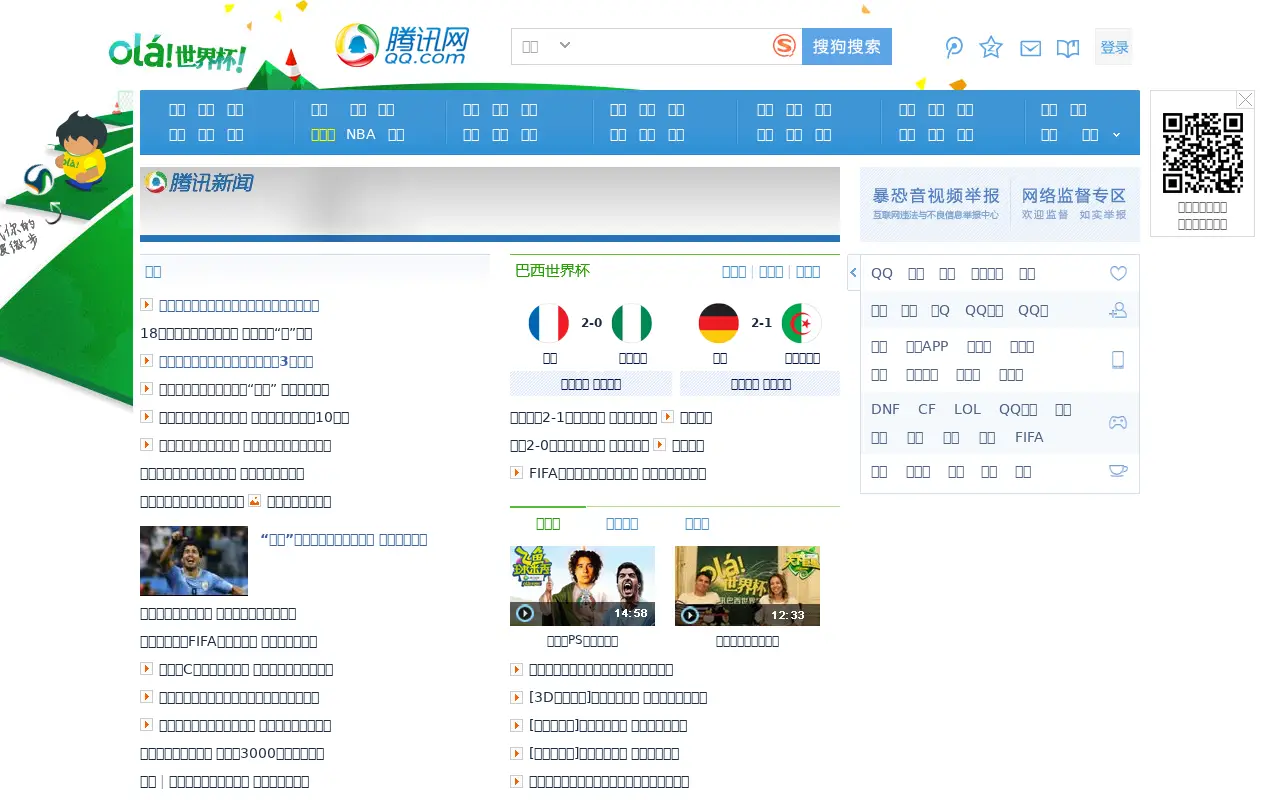The width and height of the screenshot is (1280, 800).
Task: Click the 腾讯新闻 logo
Action: point(200,182)
